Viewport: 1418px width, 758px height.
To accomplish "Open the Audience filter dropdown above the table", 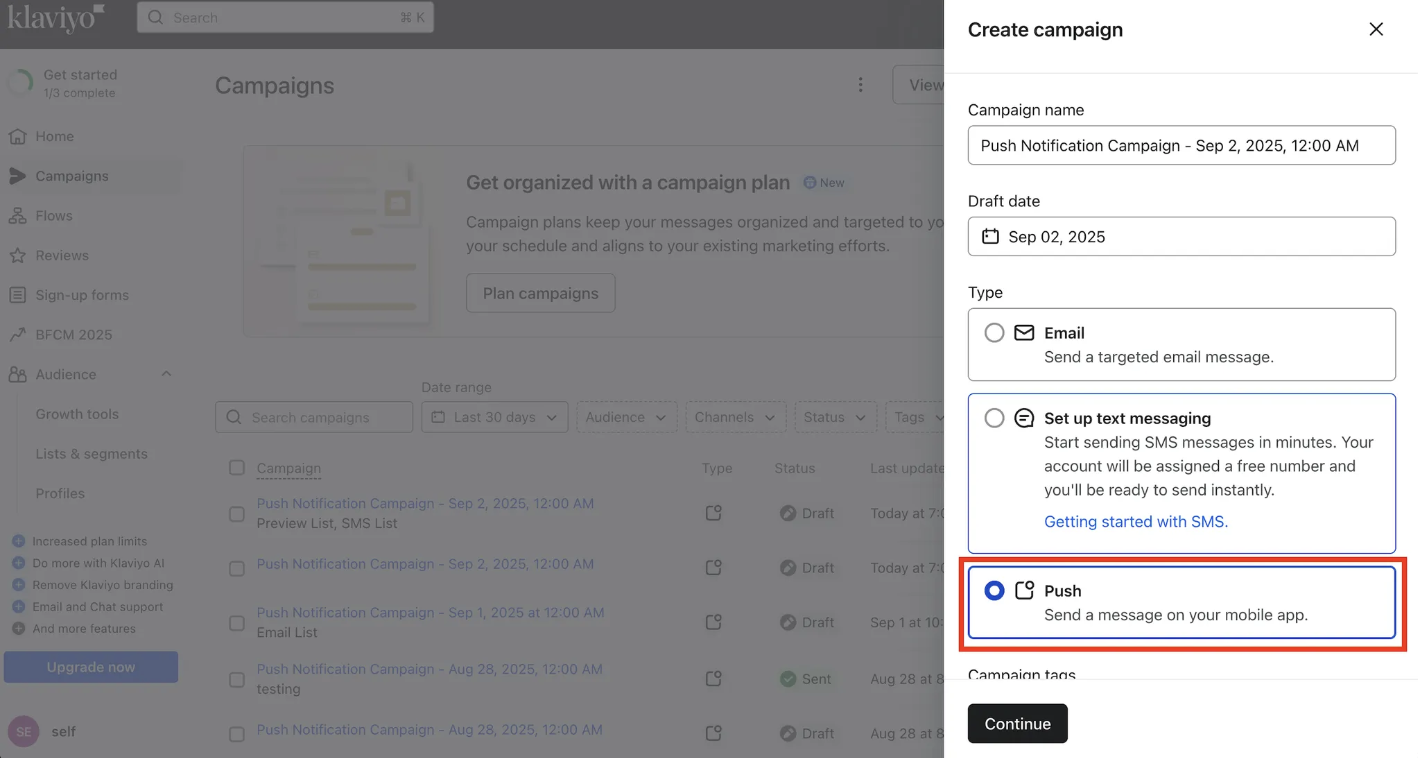I will tap(627, 417).
